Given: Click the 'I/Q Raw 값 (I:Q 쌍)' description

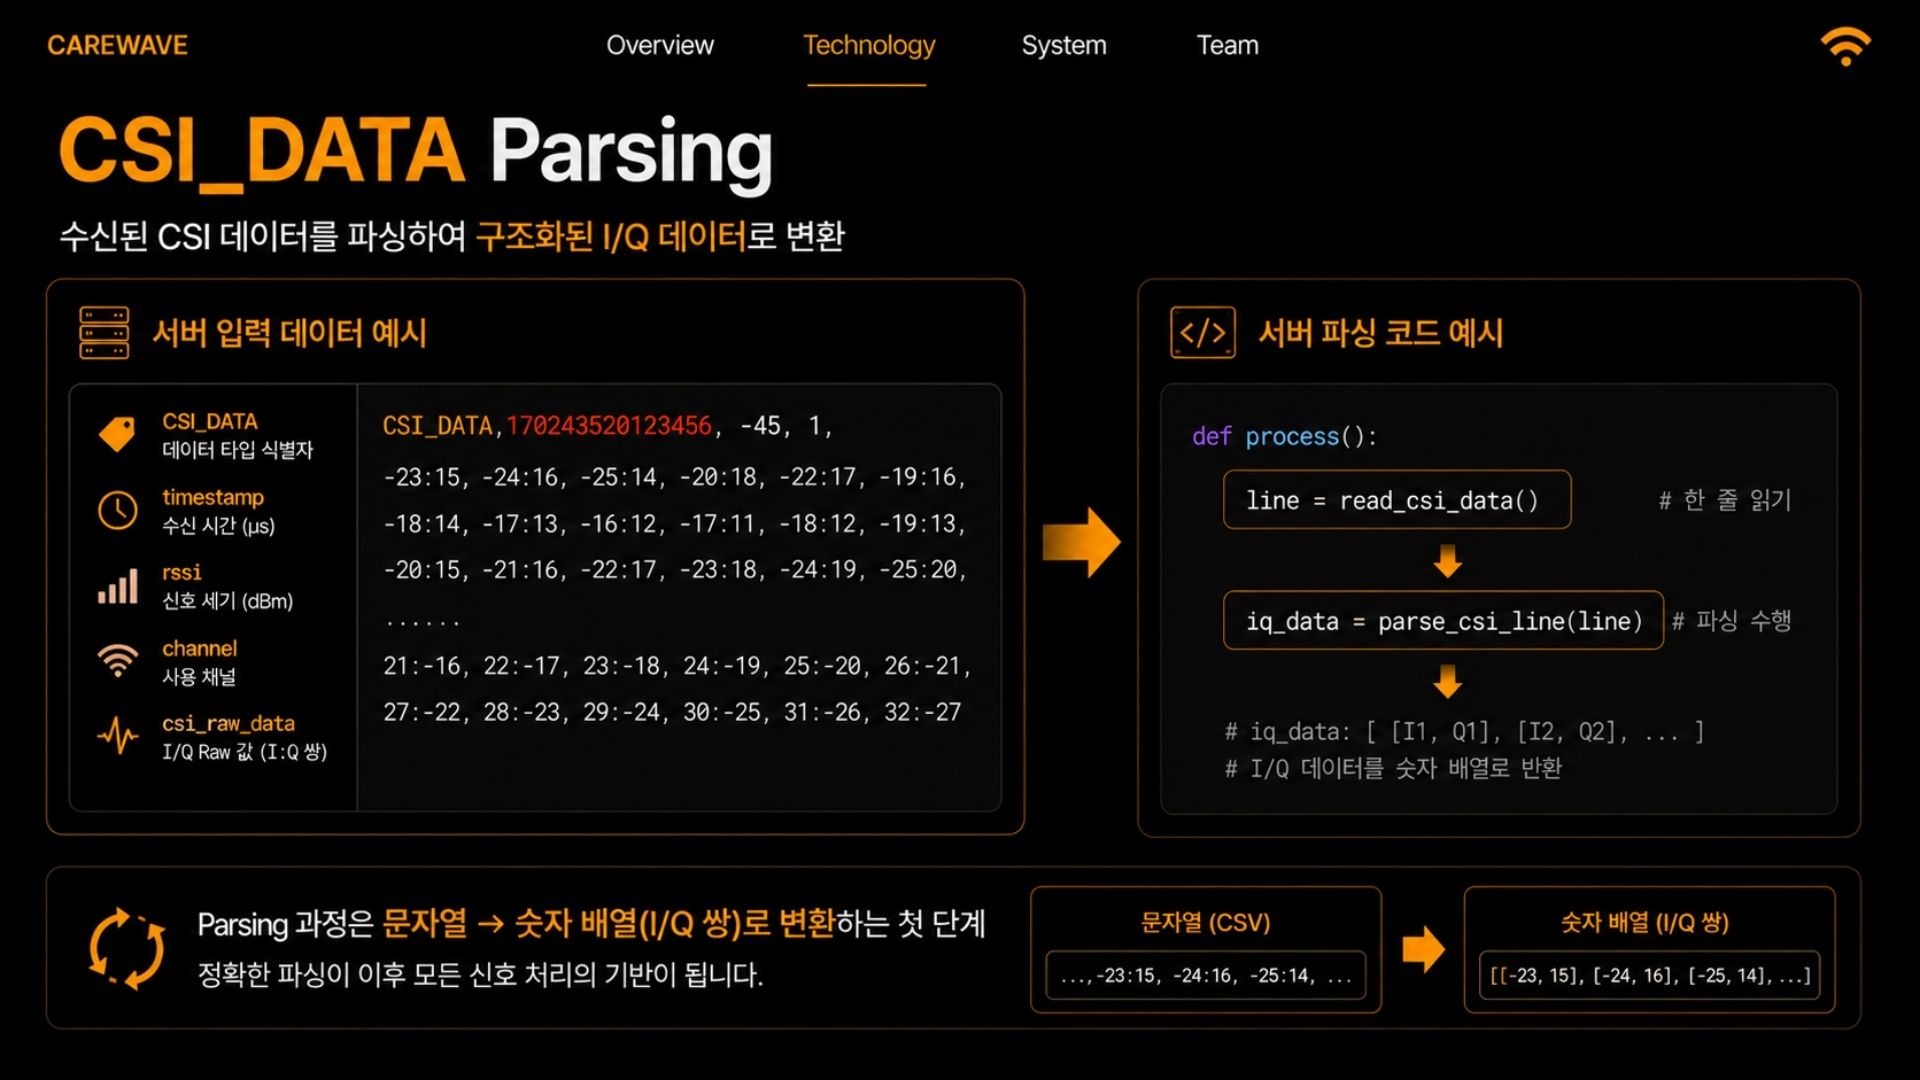Looking at the screenshot, I should 245,752.
